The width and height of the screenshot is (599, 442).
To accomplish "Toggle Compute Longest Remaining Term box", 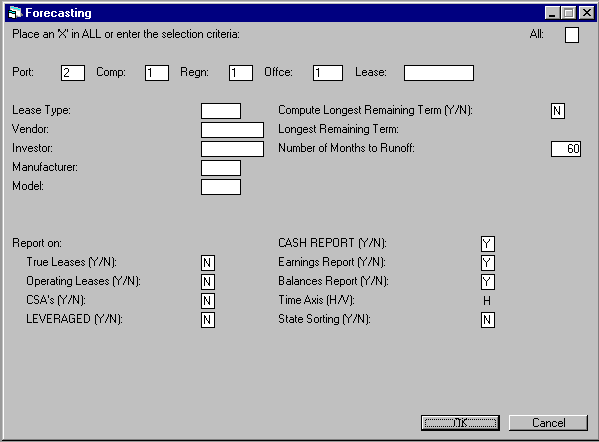I will 558,111.
